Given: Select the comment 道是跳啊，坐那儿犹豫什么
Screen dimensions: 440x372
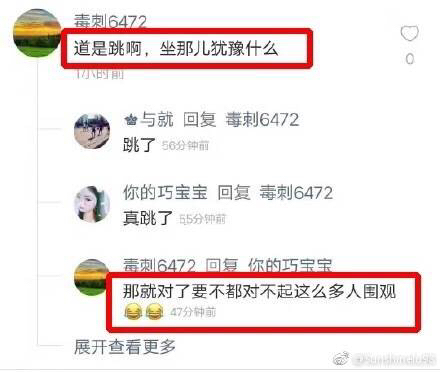Looking at the screenshot, I should point(176,49).
